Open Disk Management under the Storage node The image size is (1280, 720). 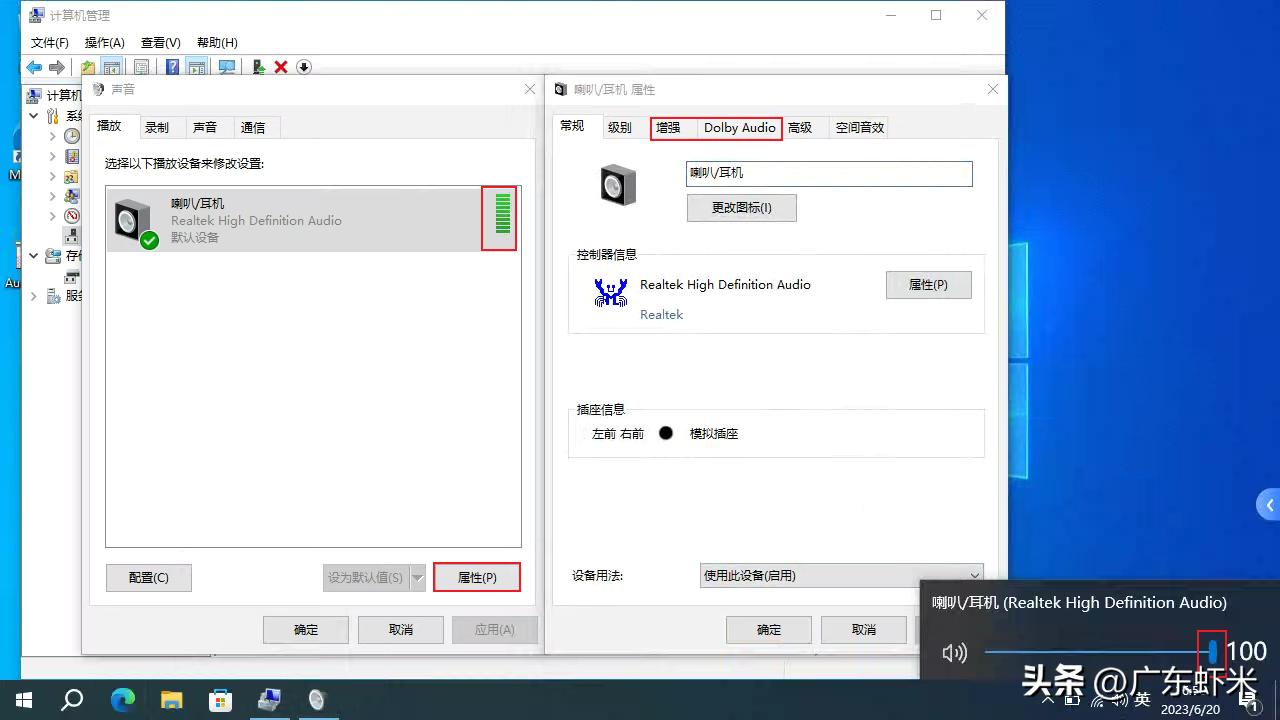(72, 275)
